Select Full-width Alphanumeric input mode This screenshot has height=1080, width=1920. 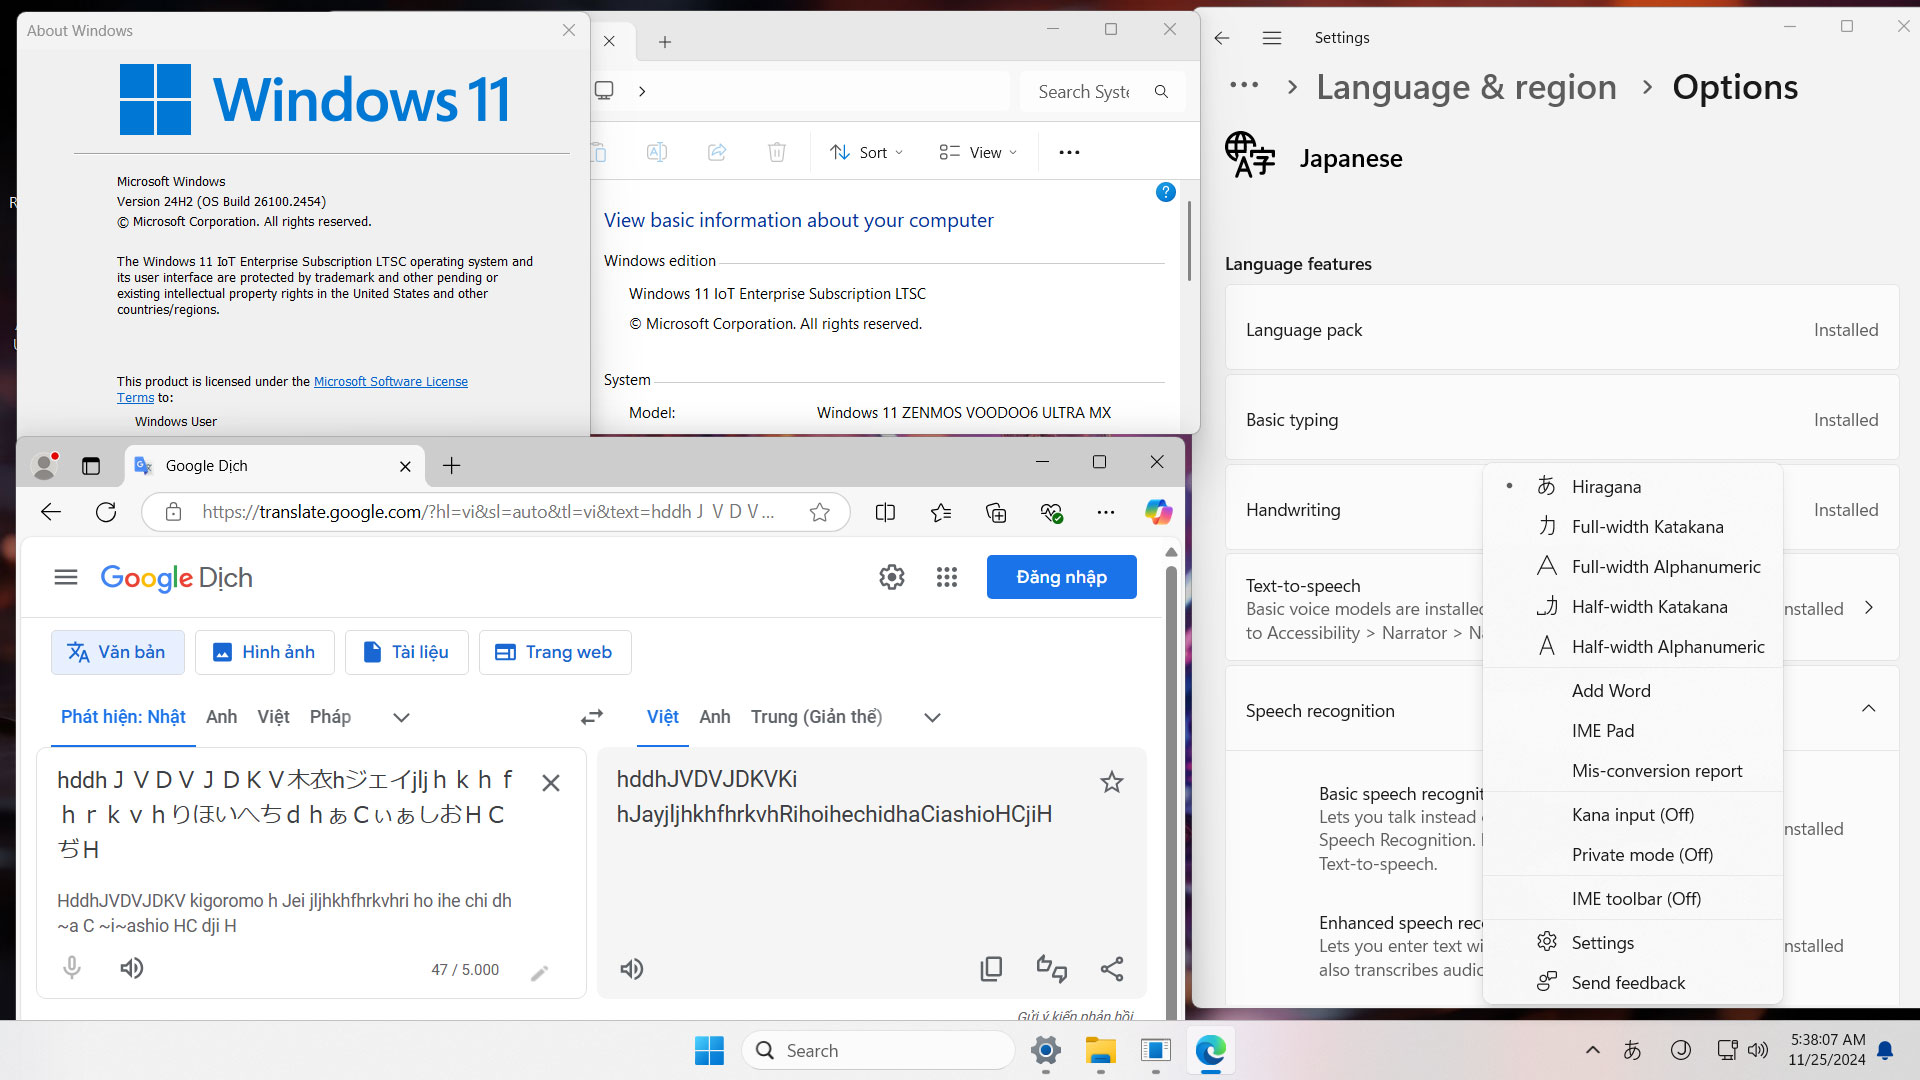pyautogui.click(x=1632, y=567)
